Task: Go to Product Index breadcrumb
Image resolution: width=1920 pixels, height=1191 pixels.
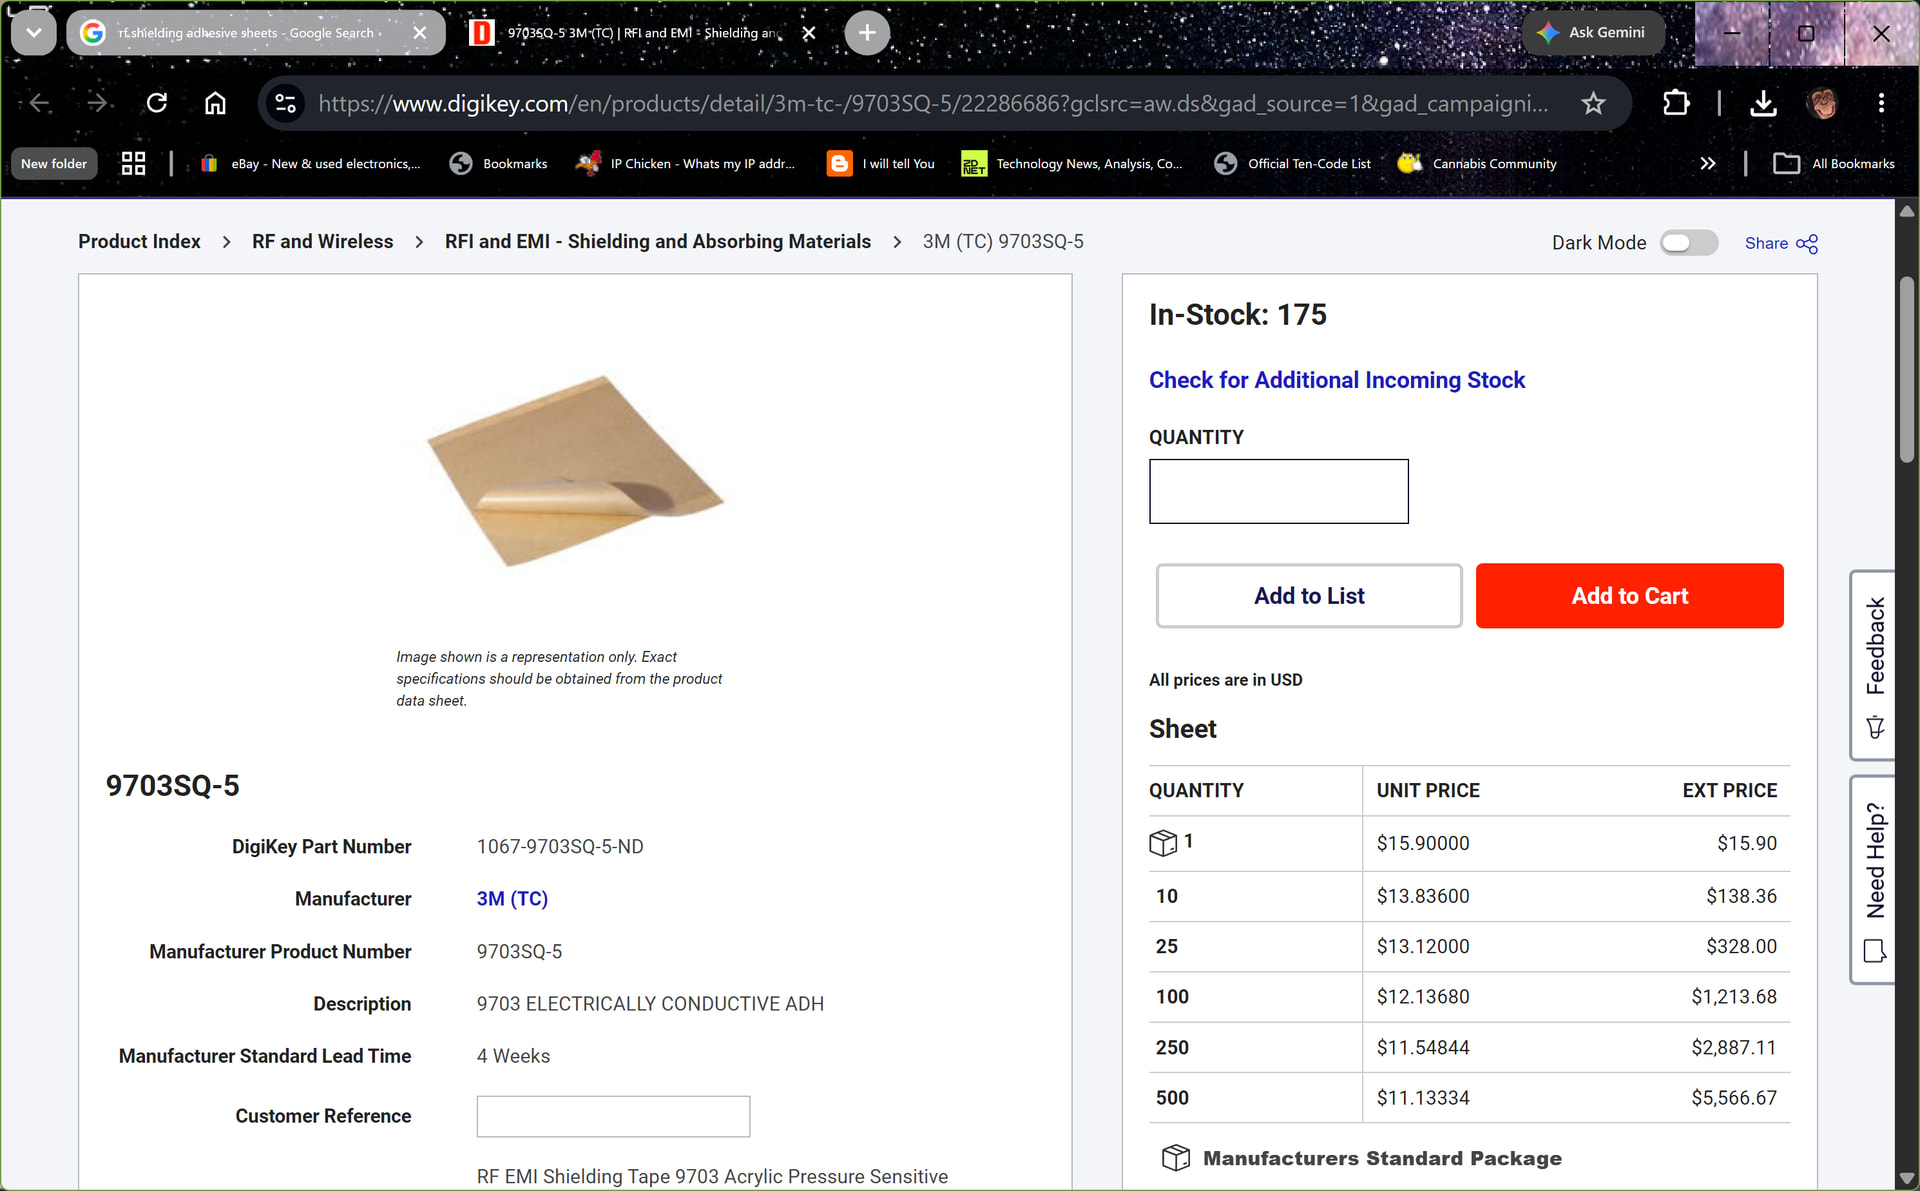Action: tap(139, 242)
